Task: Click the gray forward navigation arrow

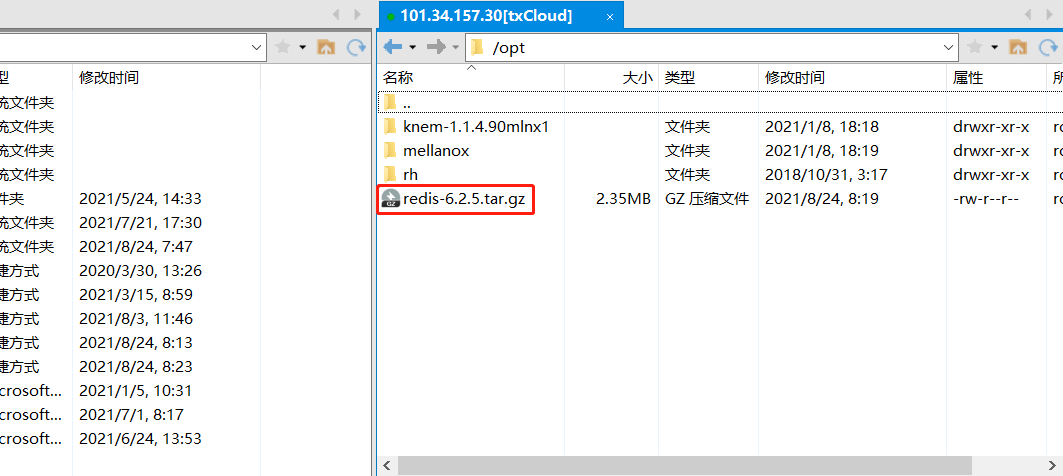Action: pos(436,47)
